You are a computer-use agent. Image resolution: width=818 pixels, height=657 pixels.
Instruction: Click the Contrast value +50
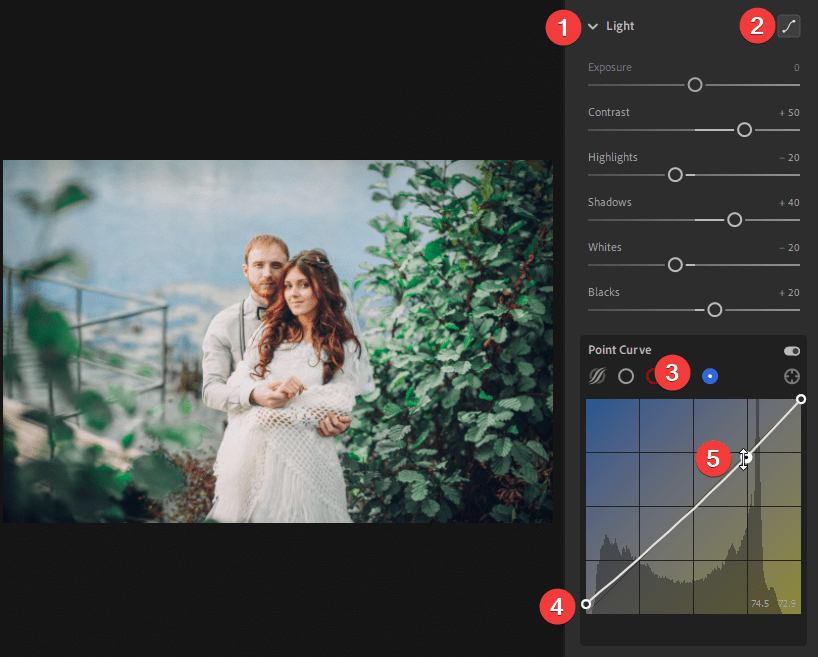coord(789,113)
